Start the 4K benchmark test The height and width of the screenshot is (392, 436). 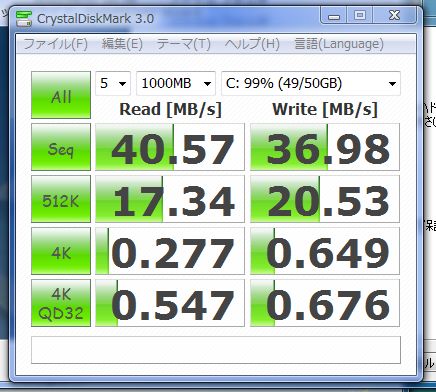point(61,251)
